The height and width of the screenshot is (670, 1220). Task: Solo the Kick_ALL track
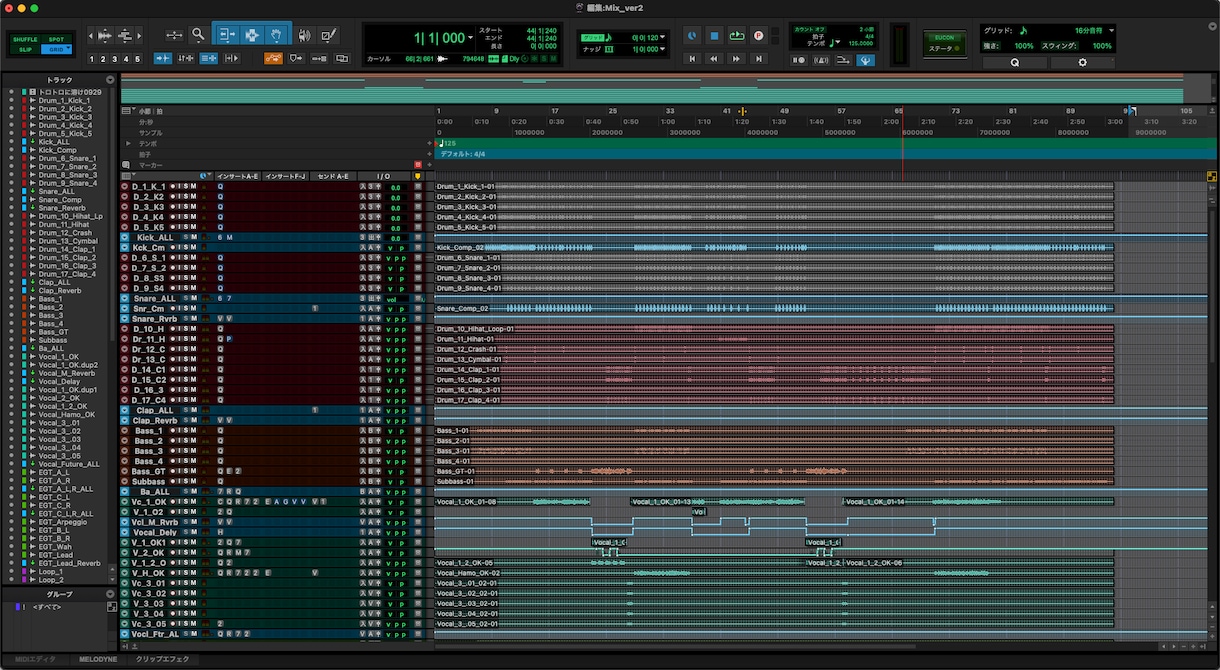(x=184, y=237)
